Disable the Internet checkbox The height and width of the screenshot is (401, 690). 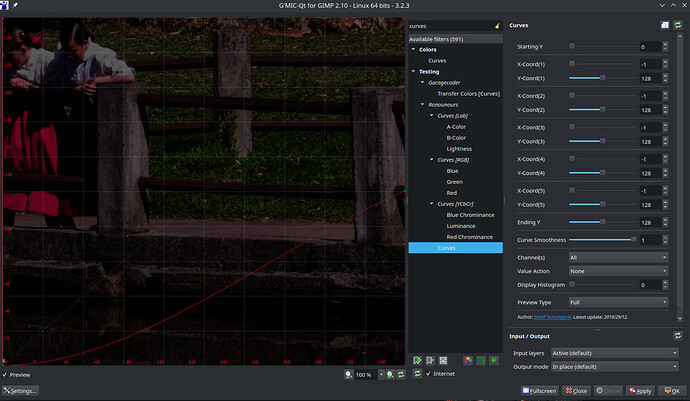pyautogui.click(x=430, y=374)
